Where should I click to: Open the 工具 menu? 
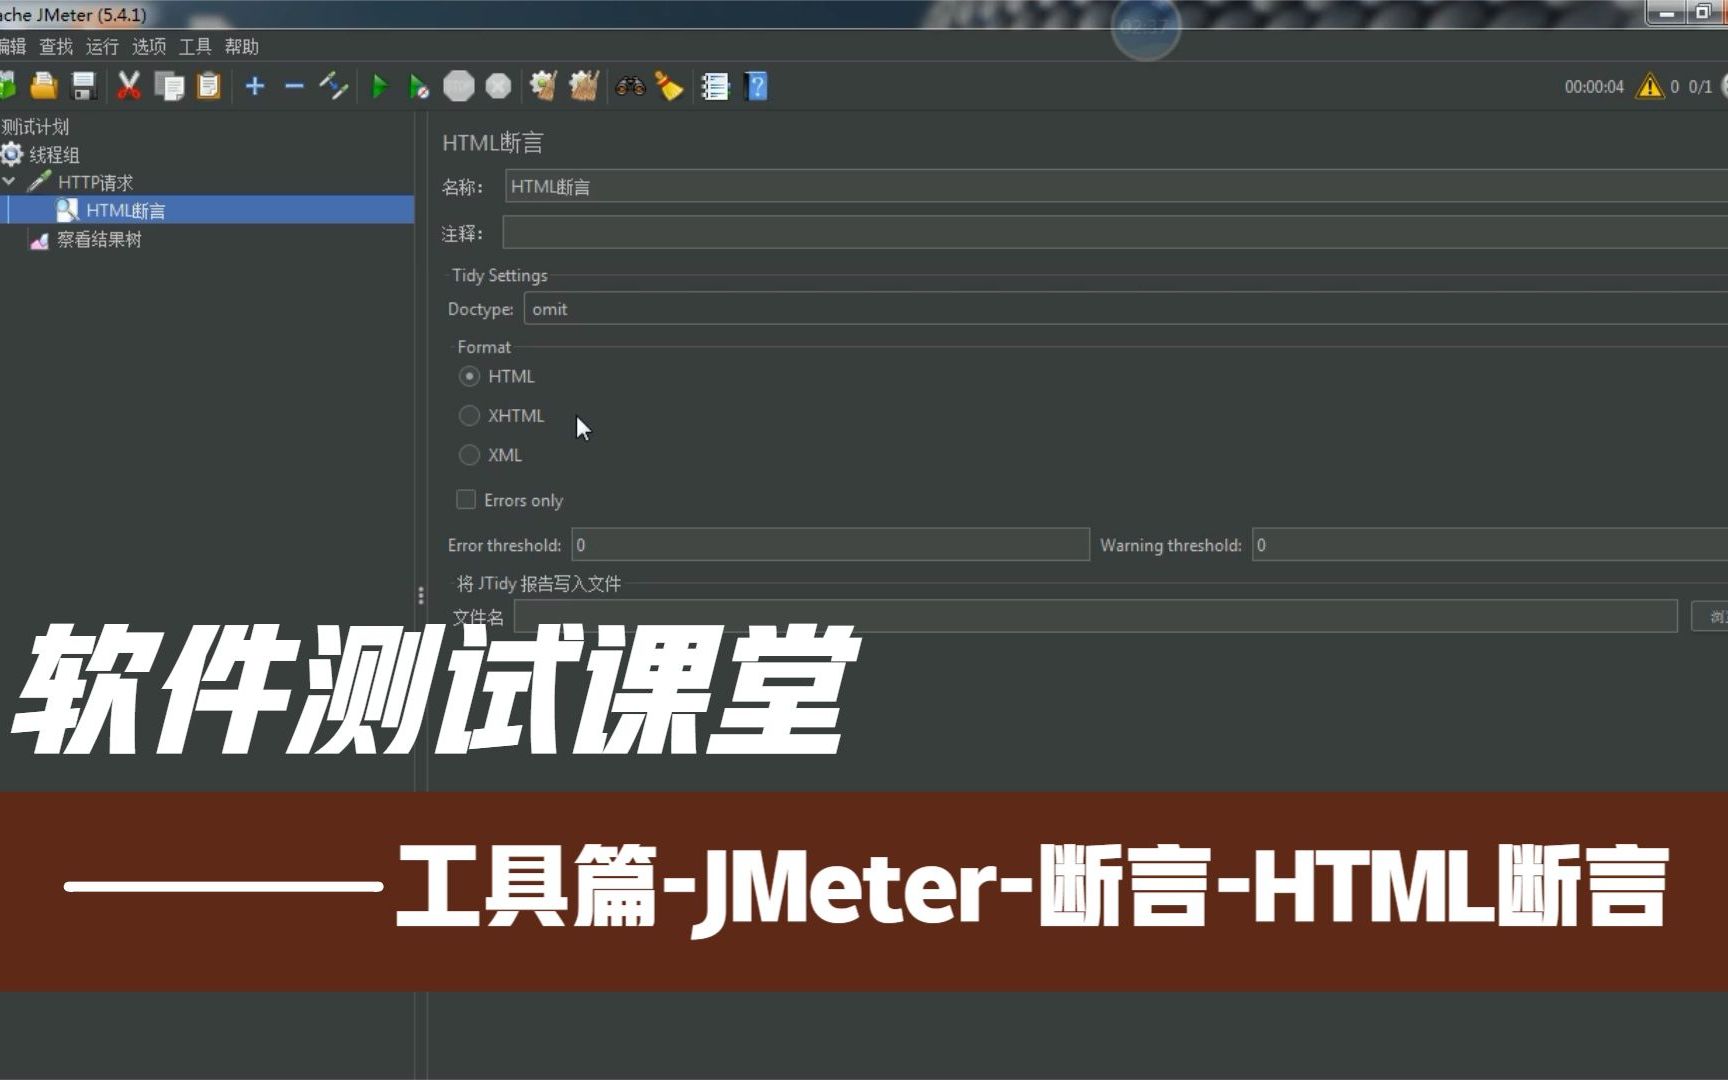[x=195, y=47]
